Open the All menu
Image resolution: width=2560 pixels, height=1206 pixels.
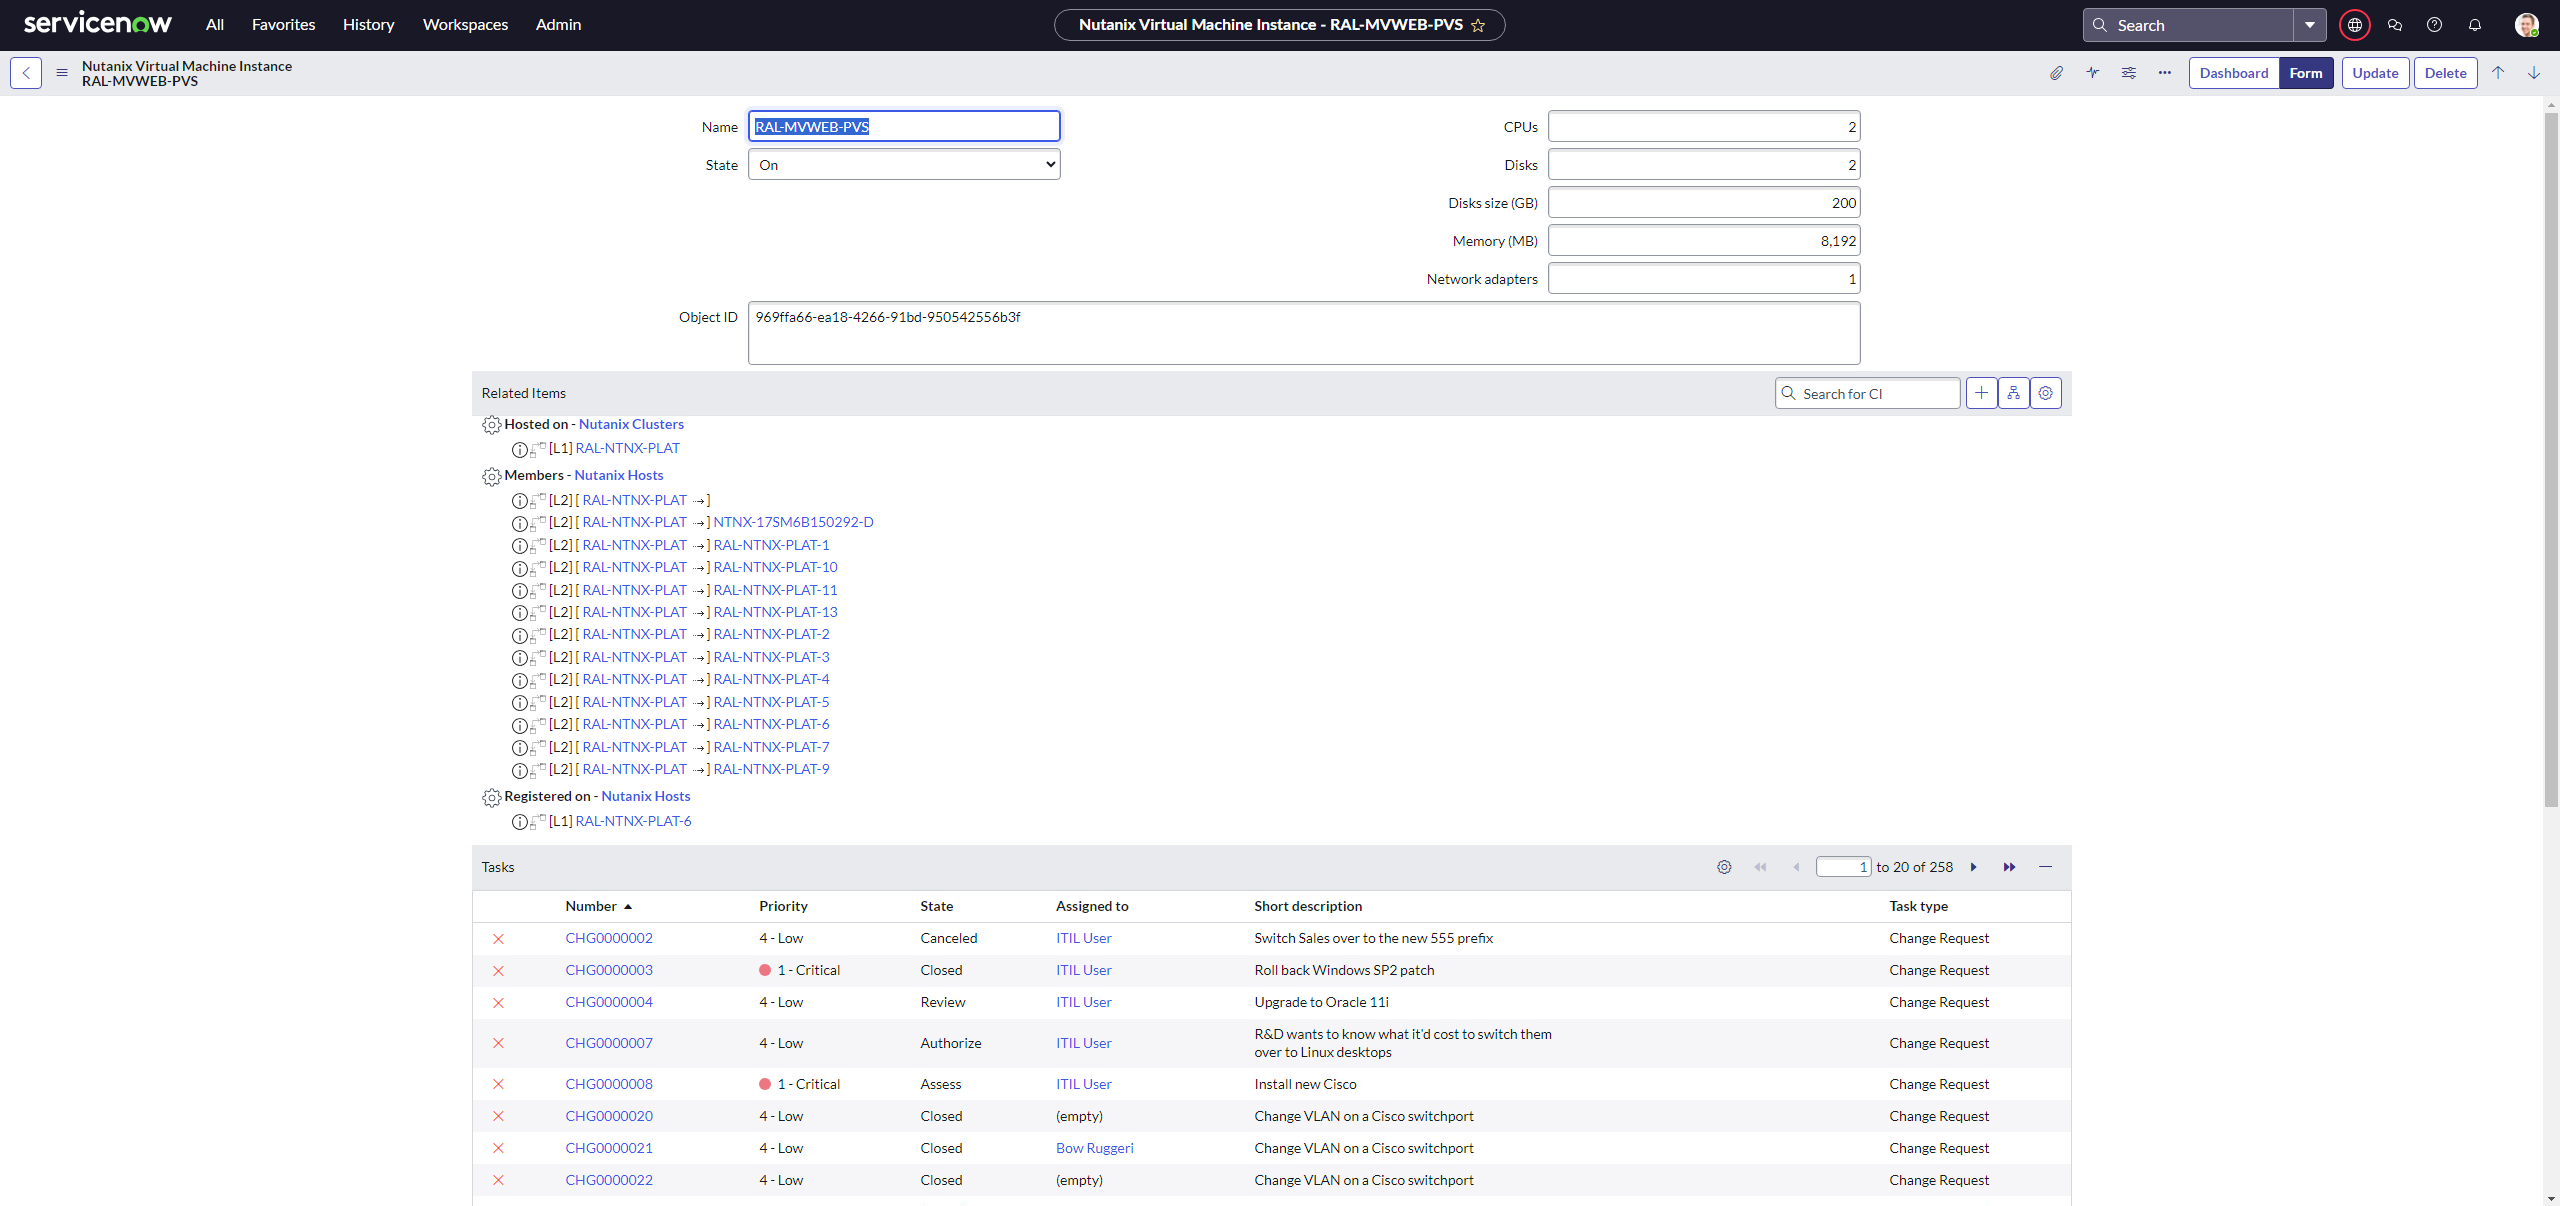(x=215, y=25)
